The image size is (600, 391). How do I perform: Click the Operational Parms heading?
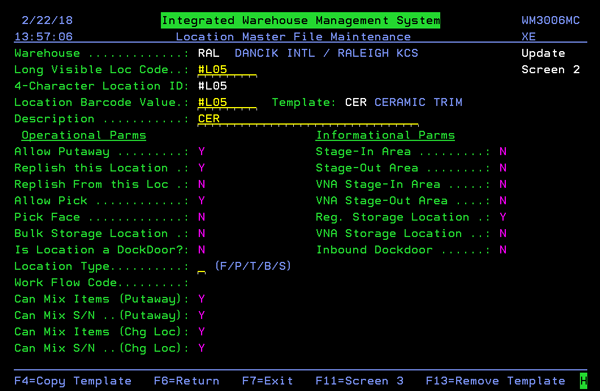click(84, 135)
